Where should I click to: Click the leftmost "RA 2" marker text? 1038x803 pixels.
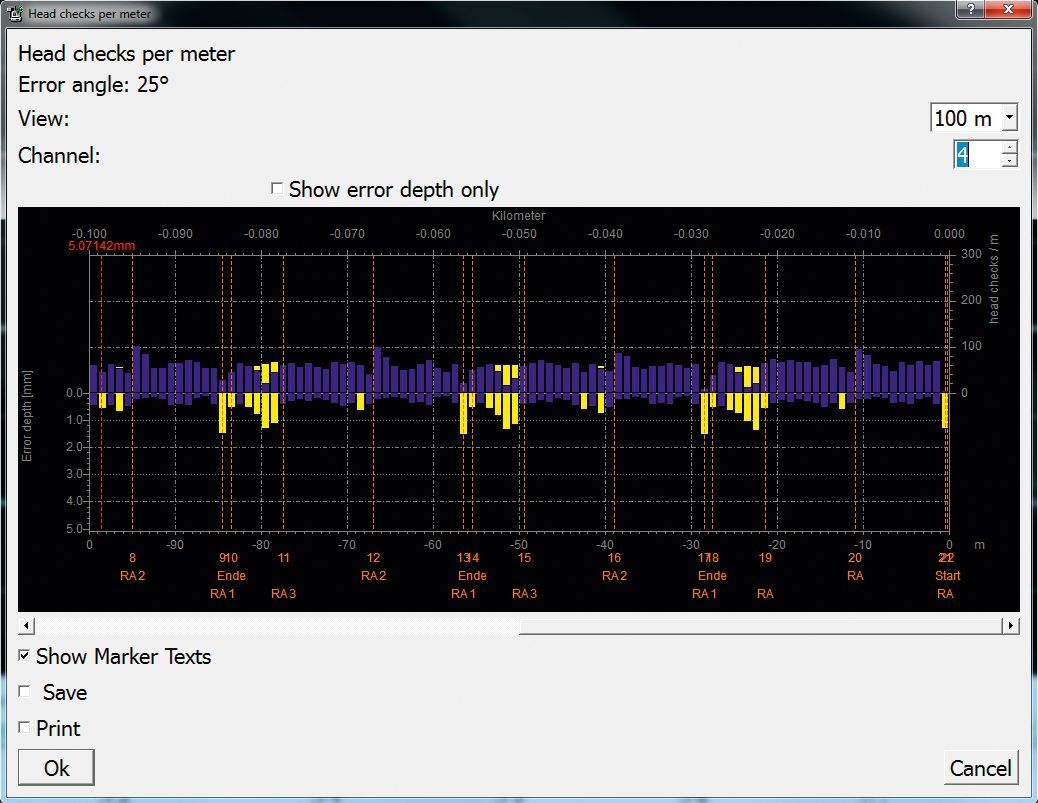pyautogui.click(x=131, y=576)
